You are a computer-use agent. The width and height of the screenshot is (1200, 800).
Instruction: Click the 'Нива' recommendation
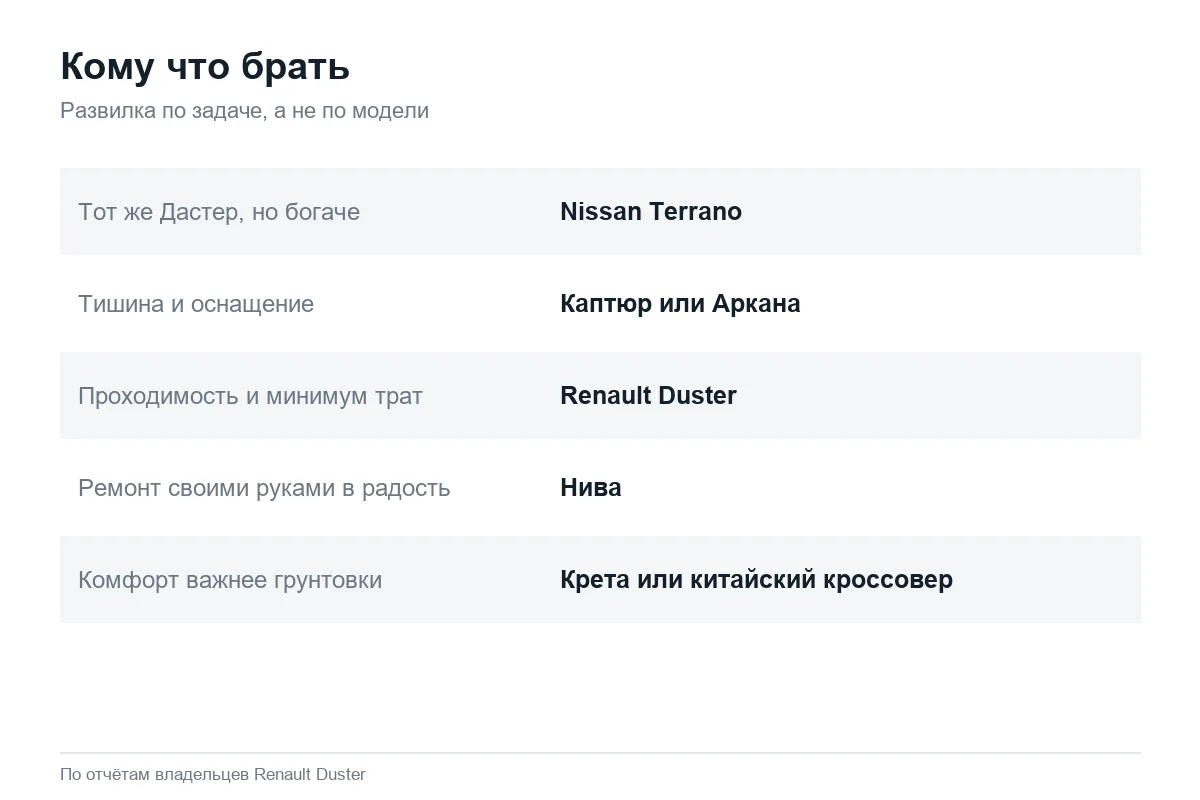[x=591, y=488]
